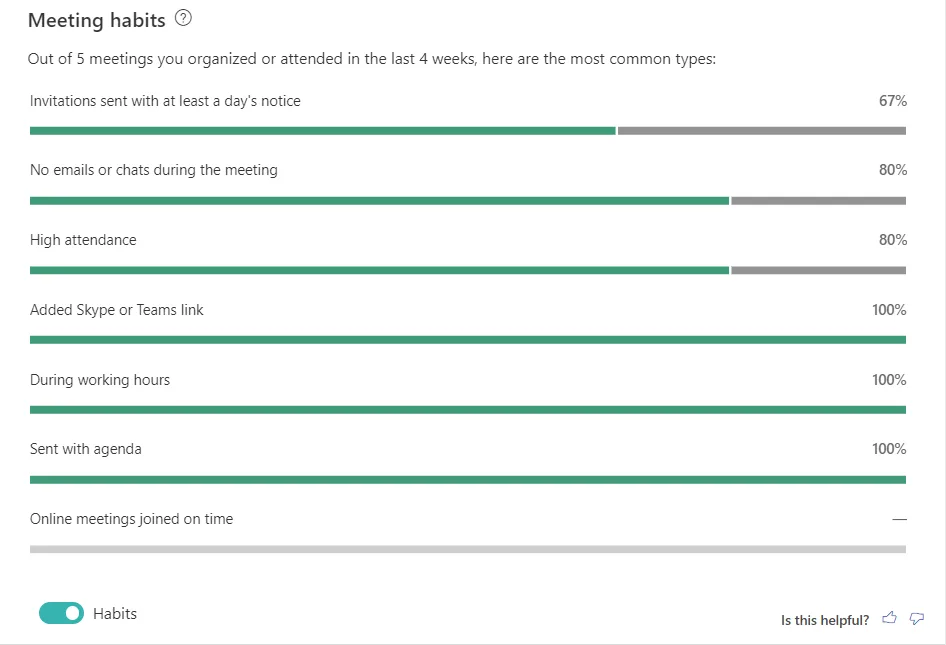
Task: Click 'Online meetings joined on time' label
Action: pos(131,519)
